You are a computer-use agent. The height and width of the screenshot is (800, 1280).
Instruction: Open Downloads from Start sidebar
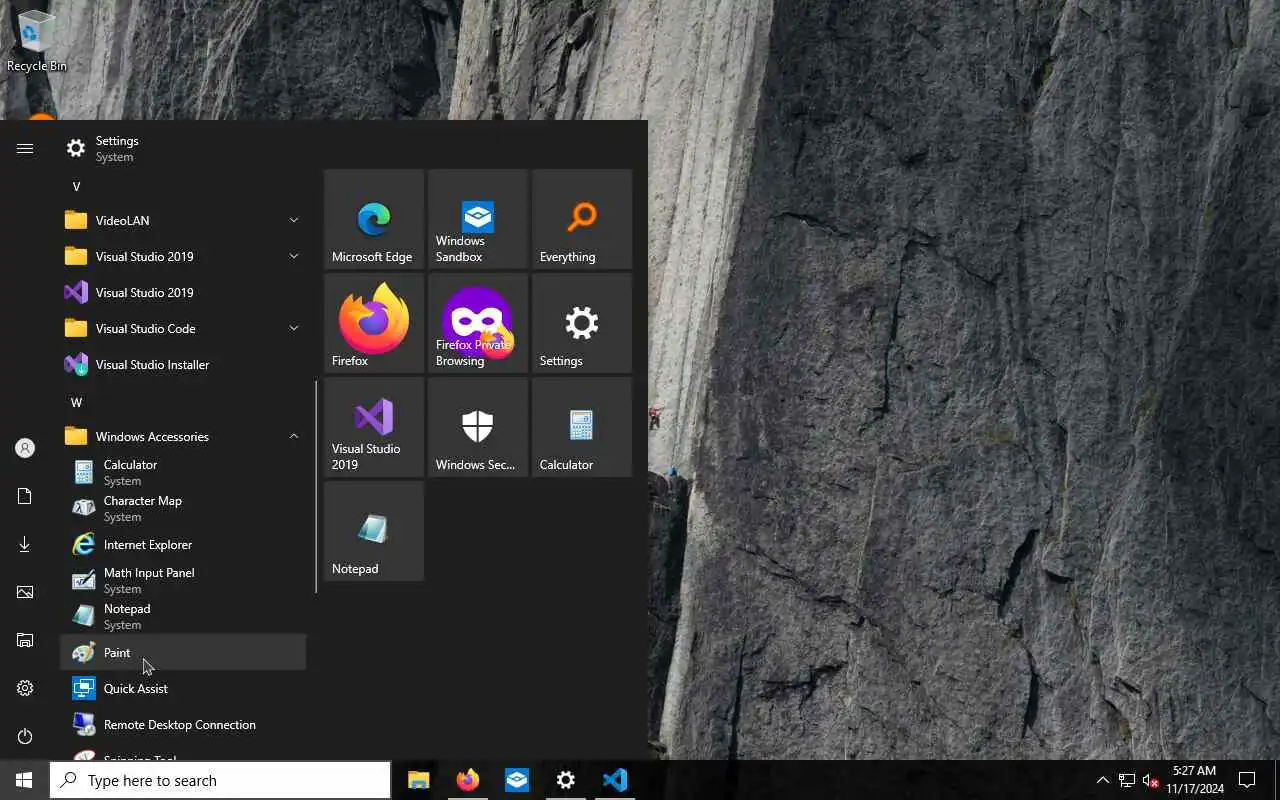point(25,544)
